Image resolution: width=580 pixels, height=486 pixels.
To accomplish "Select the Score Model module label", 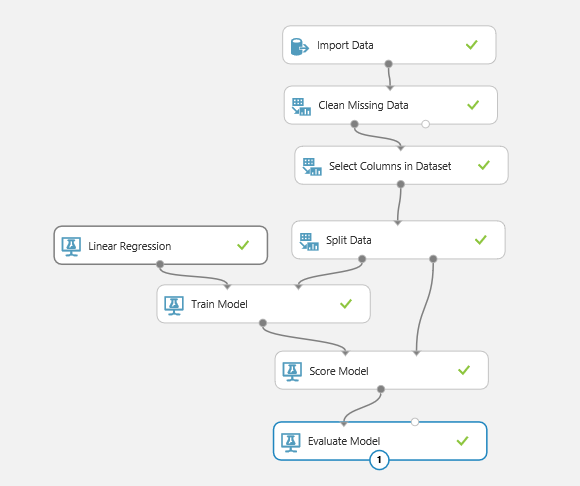I will [339, 371].
